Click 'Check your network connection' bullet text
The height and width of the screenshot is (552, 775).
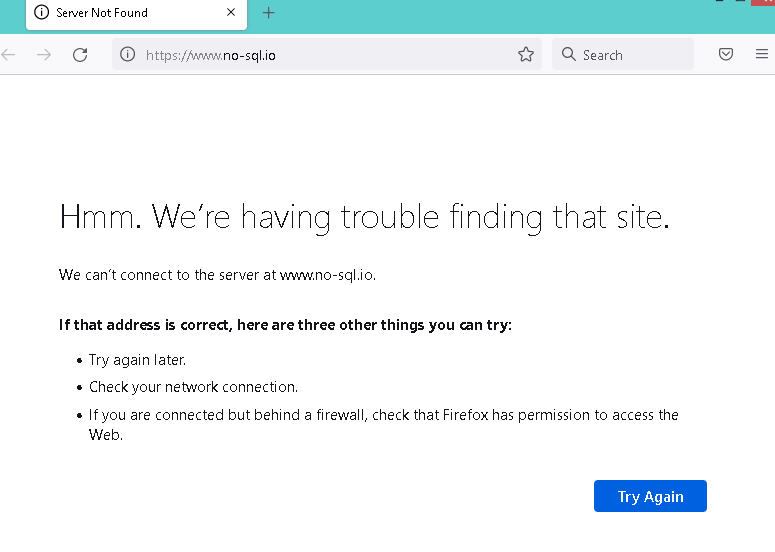tap(193, 387)
